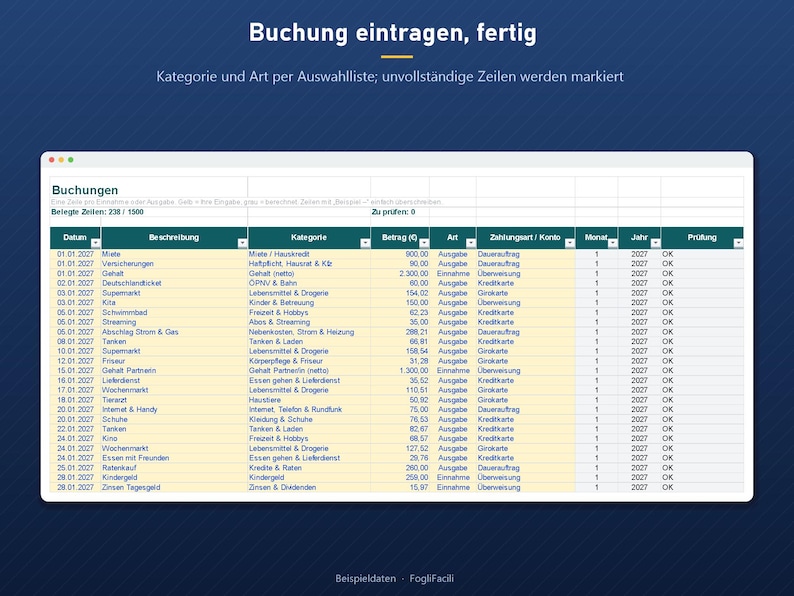Select the date cell 18.01.2027

coord(75,400)
